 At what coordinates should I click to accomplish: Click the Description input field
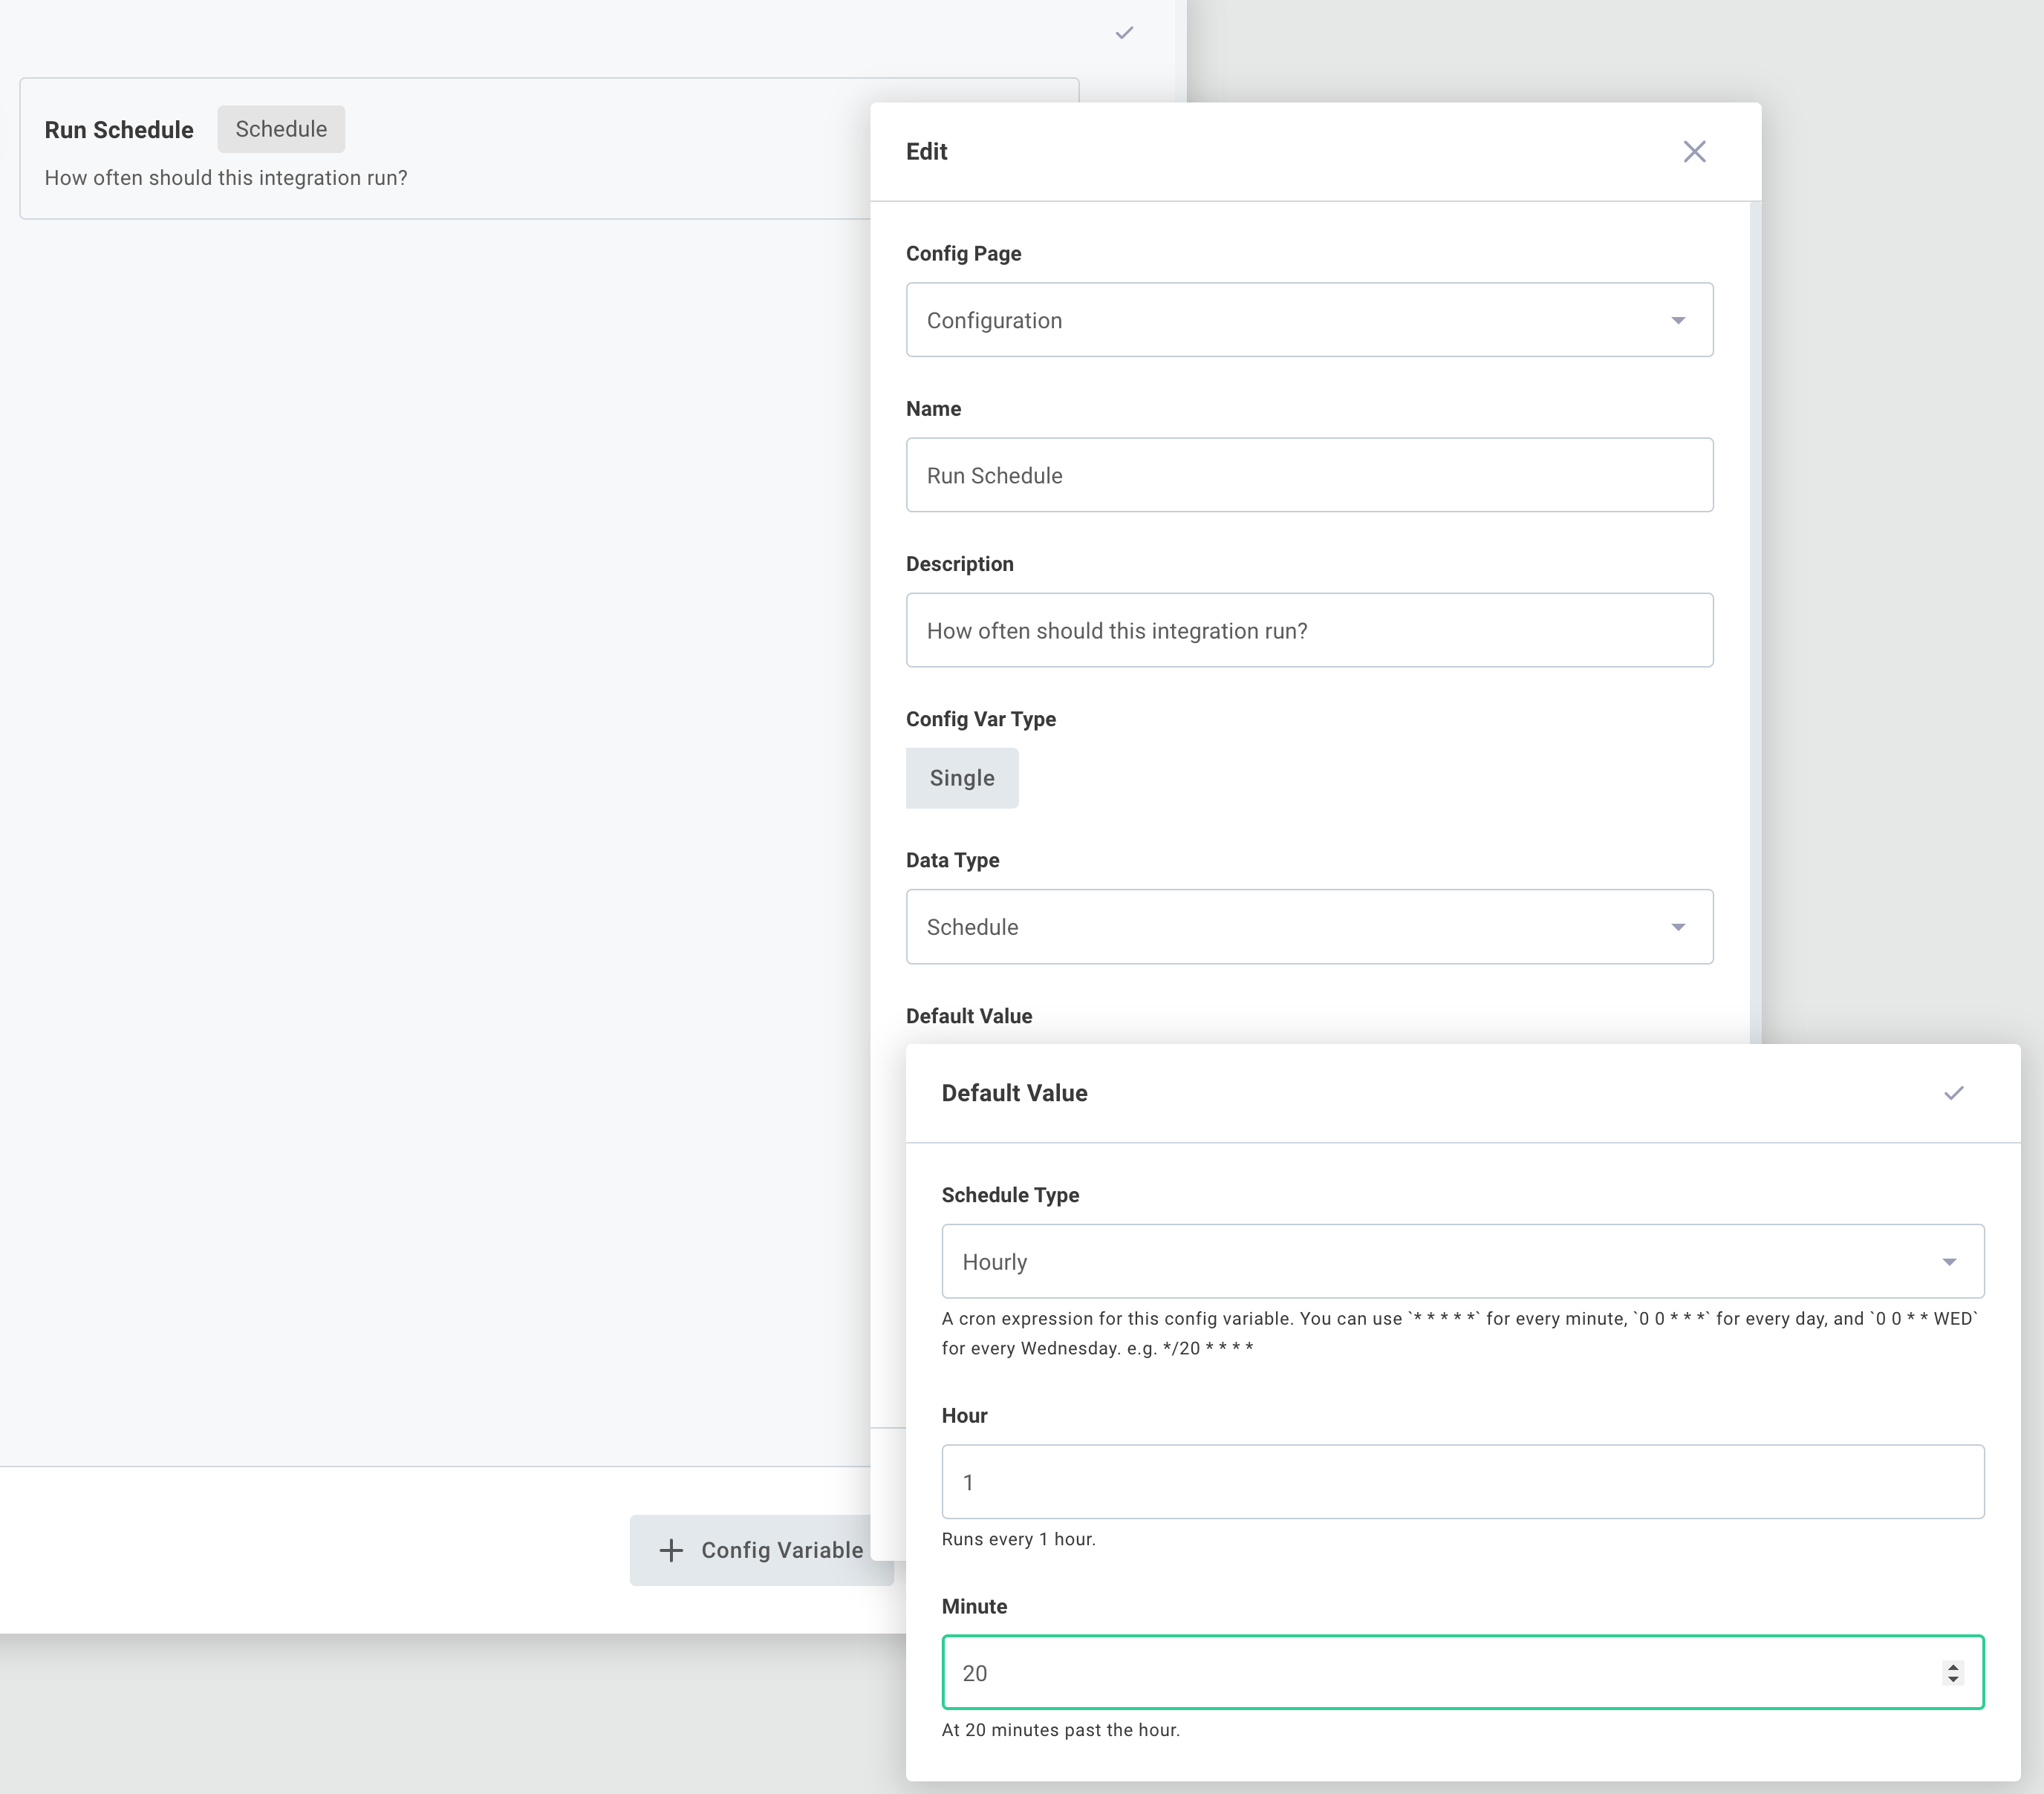coord(1309,630)
